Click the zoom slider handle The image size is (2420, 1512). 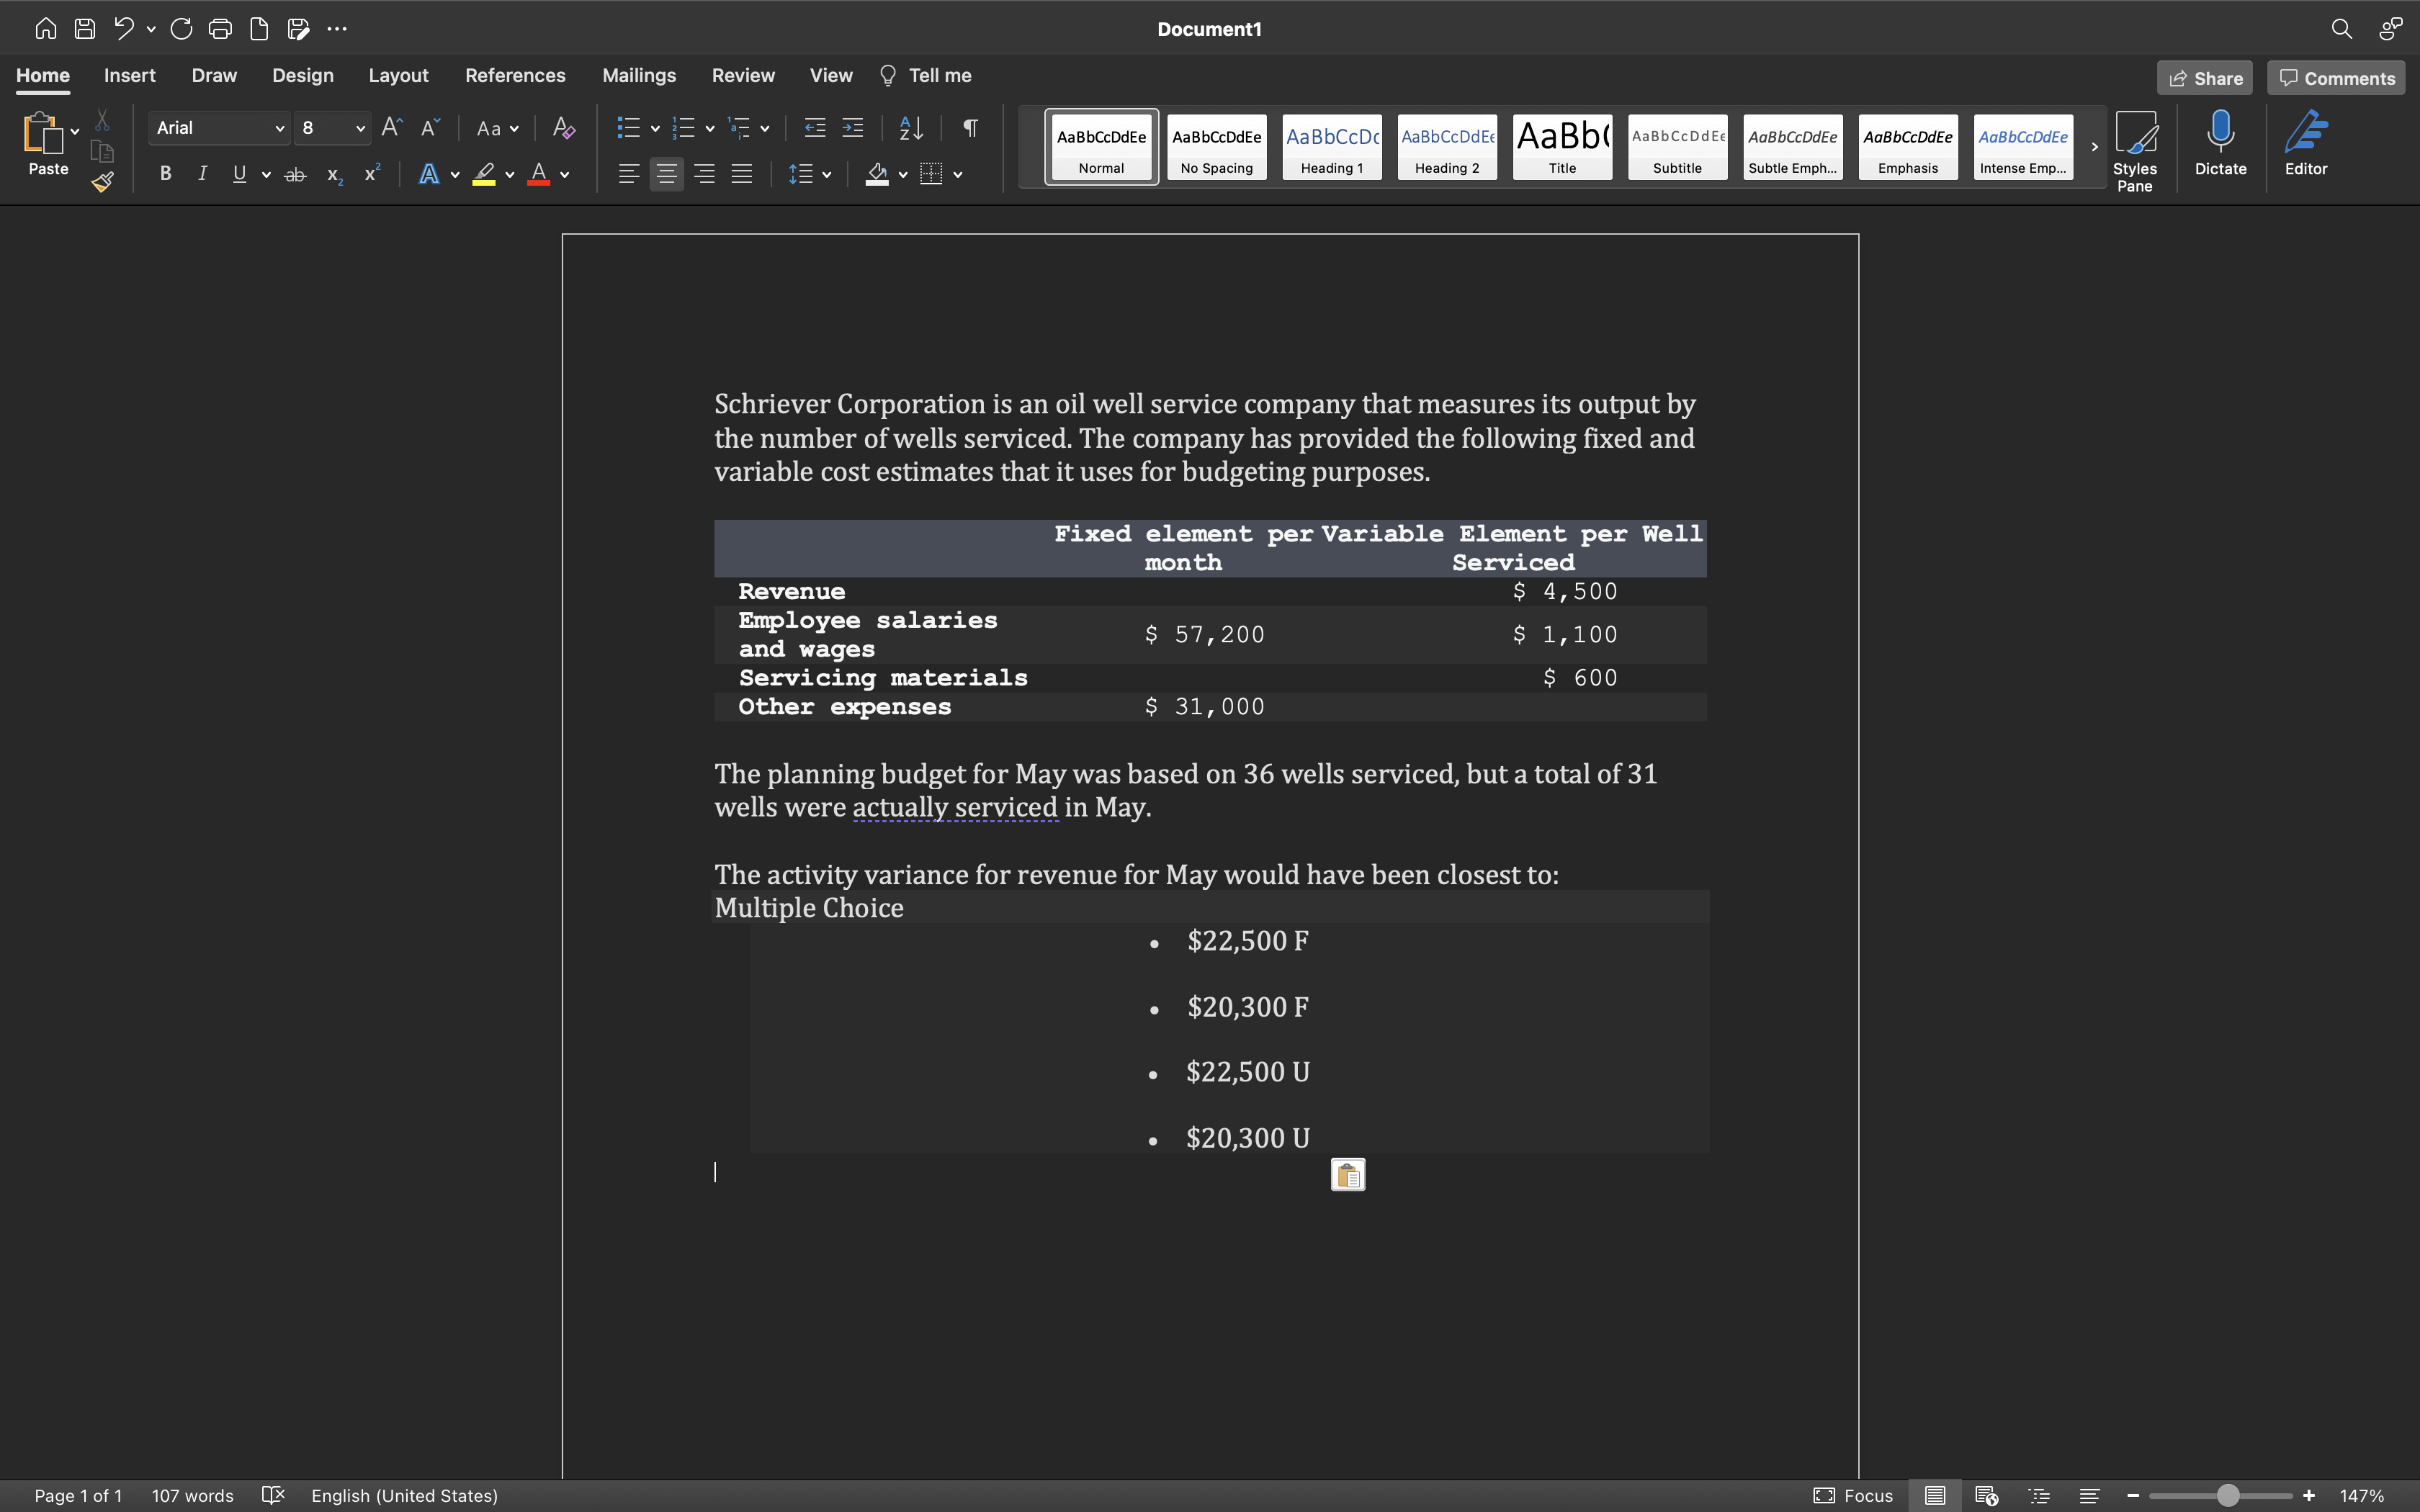pyautogui.click(x=2227, y=1495)
